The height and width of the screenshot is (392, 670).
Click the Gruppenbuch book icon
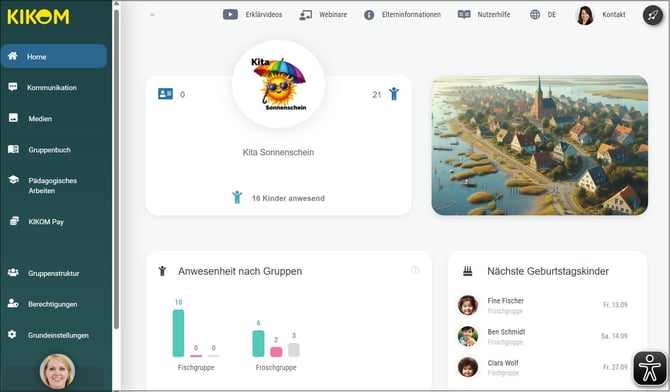(13, 149)
